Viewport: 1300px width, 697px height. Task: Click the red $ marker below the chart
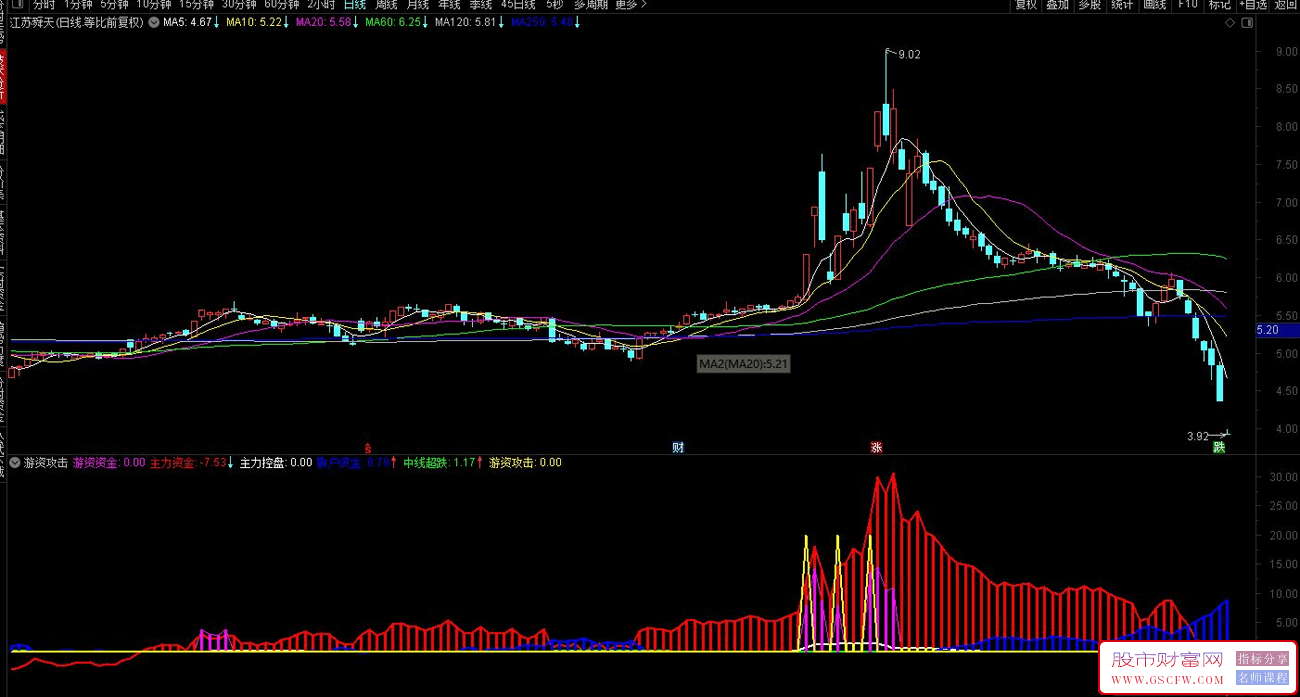click(x=368, y=447)
